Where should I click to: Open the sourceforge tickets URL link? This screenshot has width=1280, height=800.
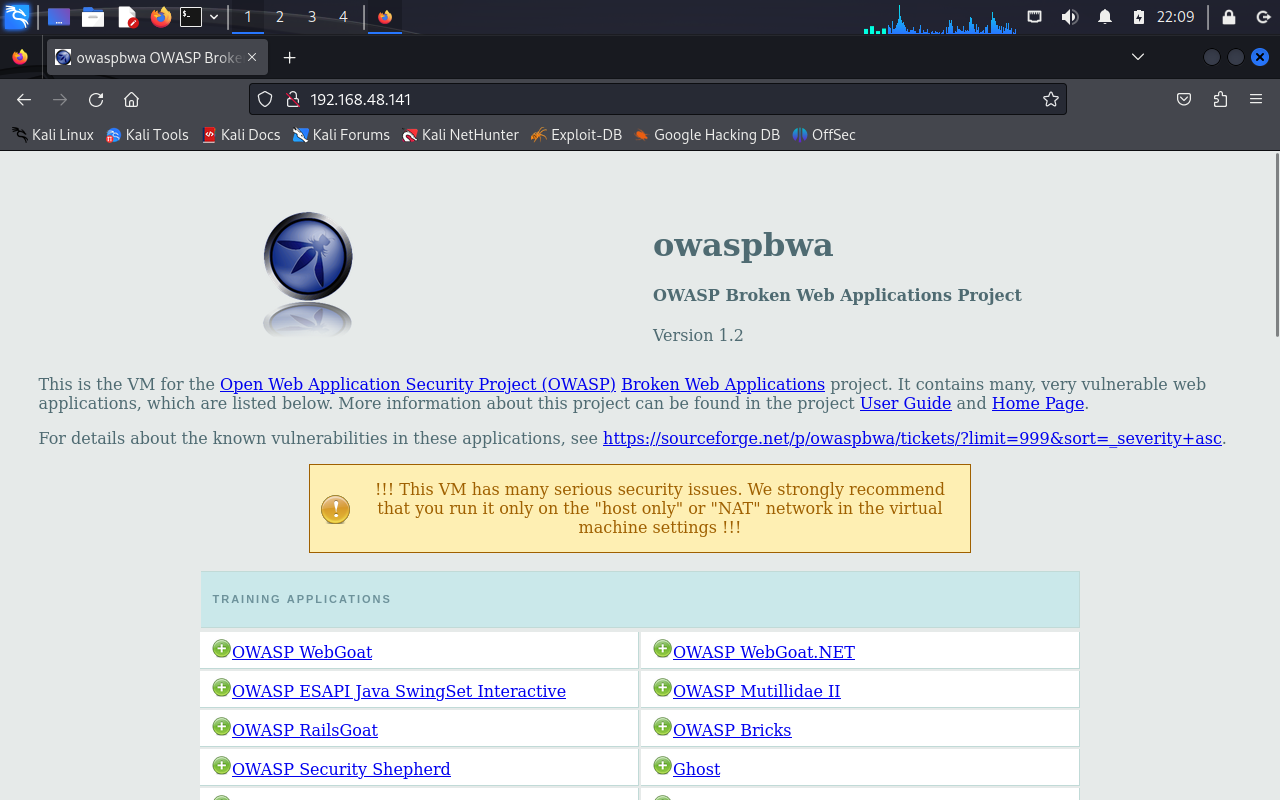[913, 438]
